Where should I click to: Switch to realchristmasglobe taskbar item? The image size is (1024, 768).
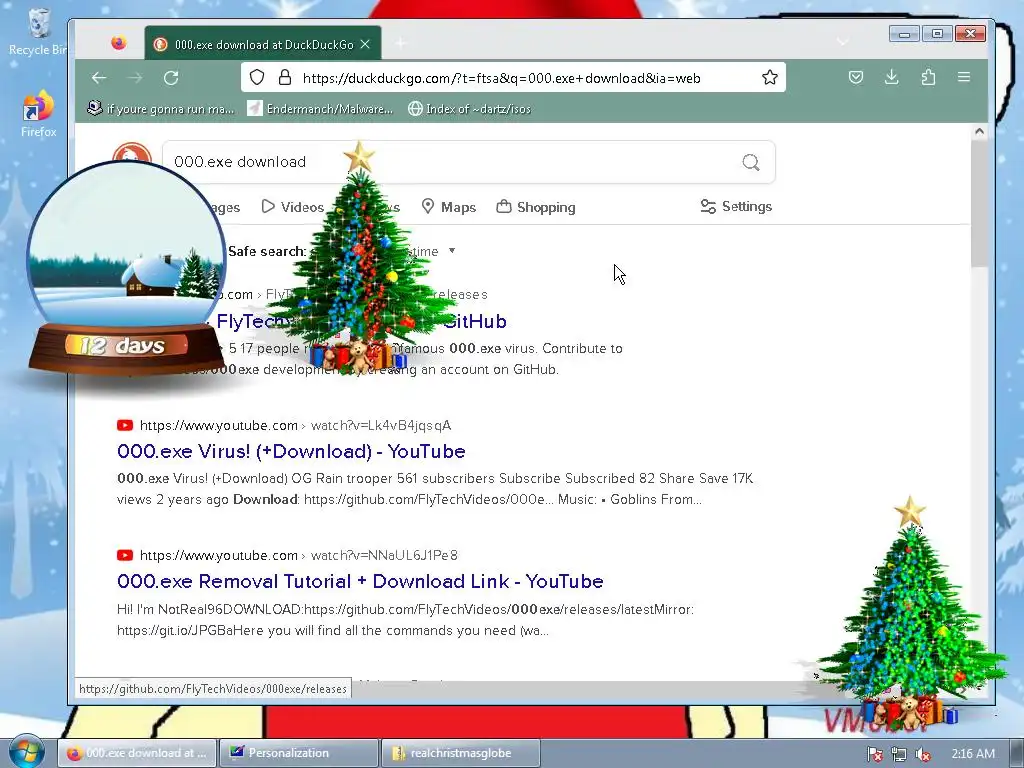tap(460, 753)
